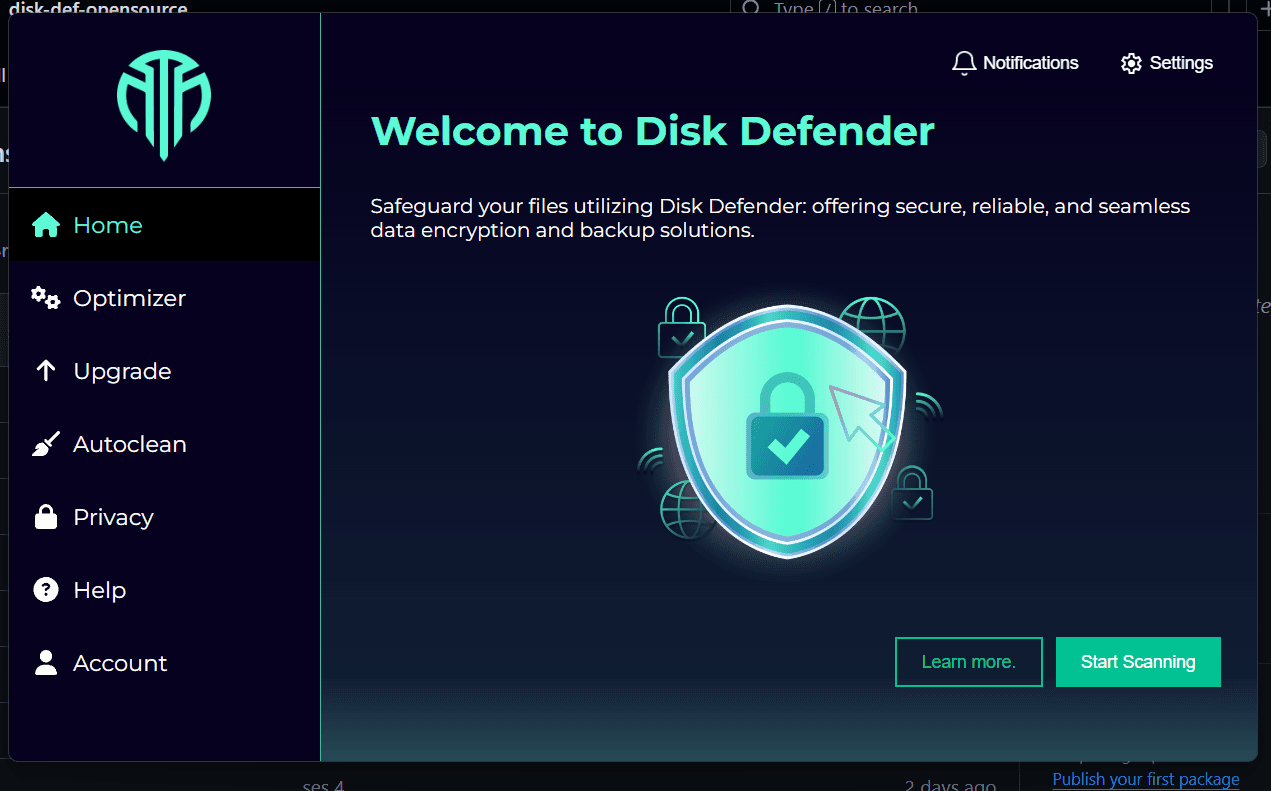Follow the Publish your first package link
1271x791 pixels.
(1145, 779)
